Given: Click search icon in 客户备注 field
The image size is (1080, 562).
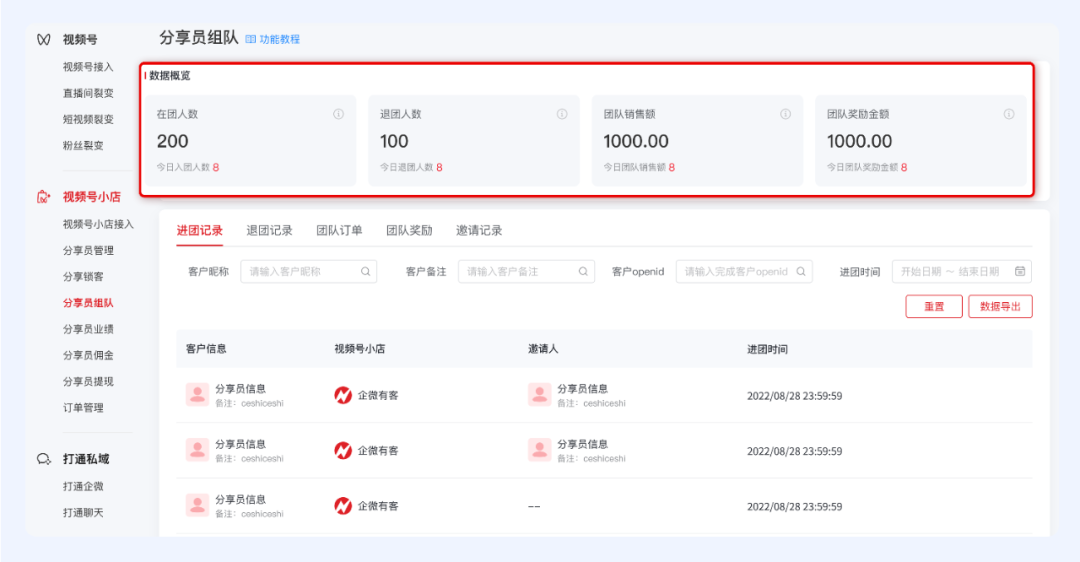Looking at the screenshot, I should [x=583, y=271].
